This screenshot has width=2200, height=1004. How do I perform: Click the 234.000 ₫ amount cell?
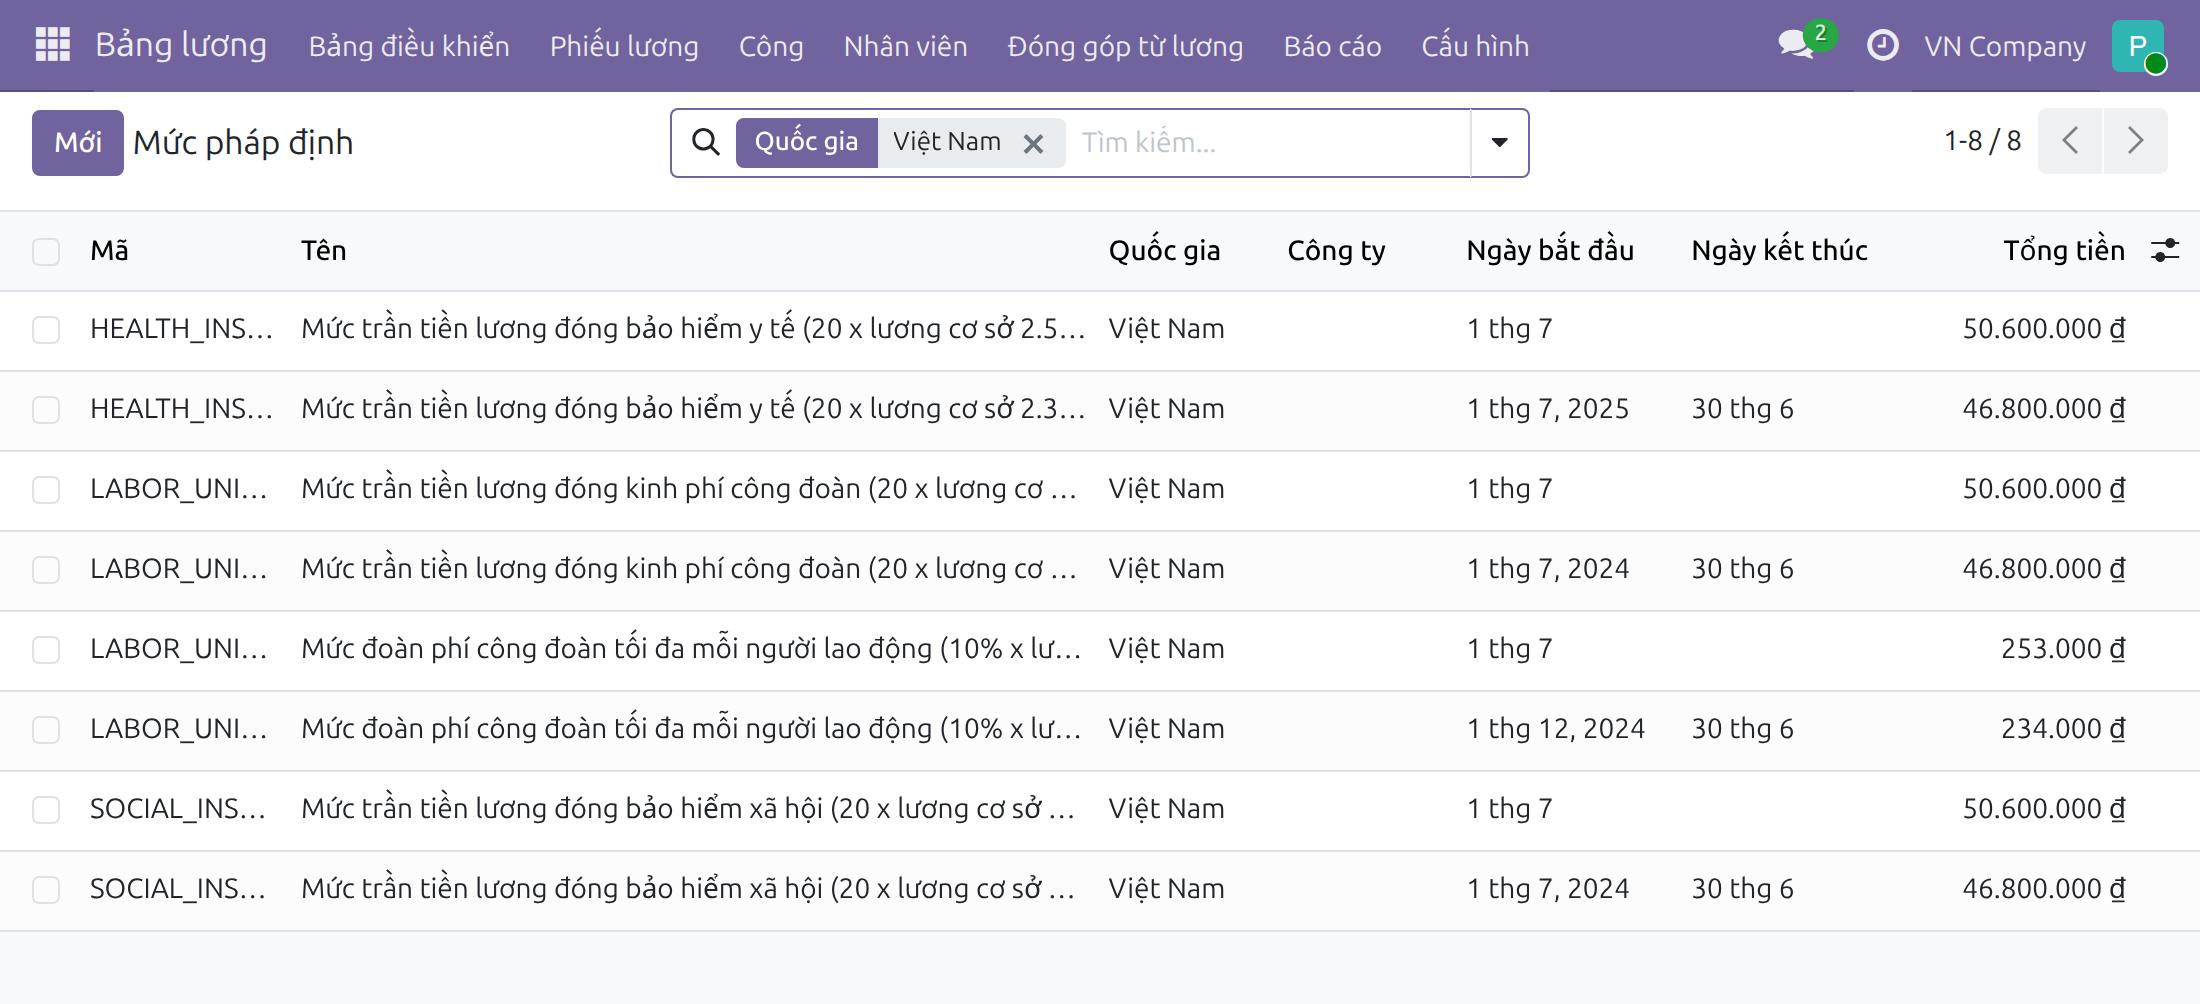pyautogui.click(x=2063, y=729)
